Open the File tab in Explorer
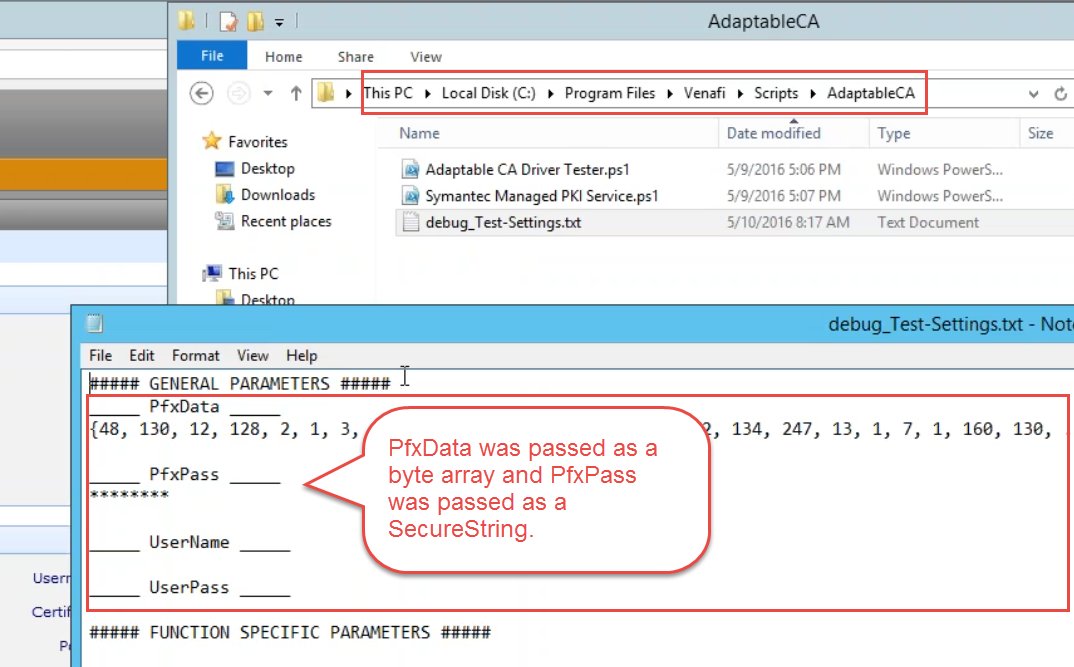 point(212,57)
